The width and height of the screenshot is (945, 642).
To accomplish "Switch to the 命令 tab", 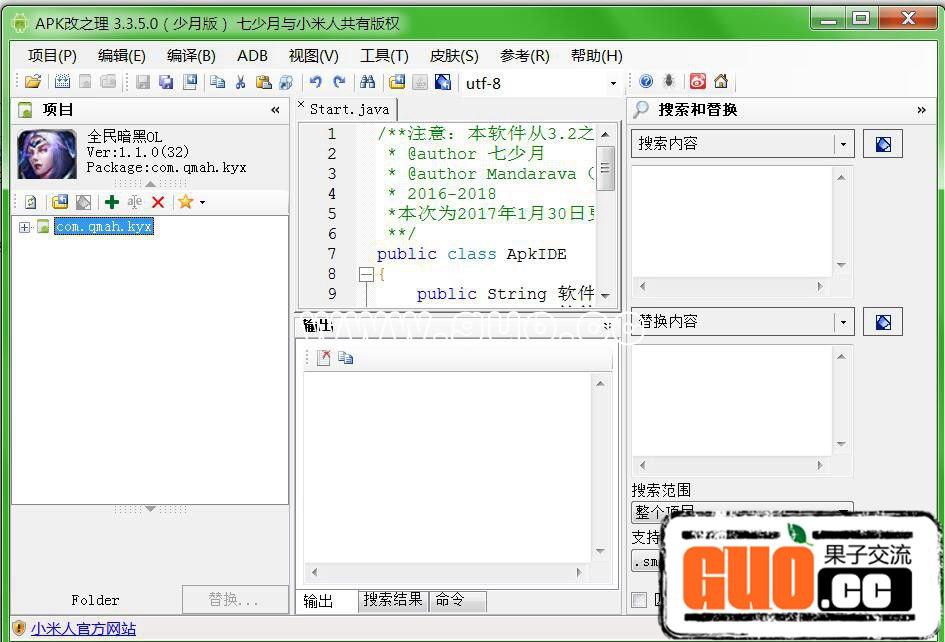I will 457,600.
